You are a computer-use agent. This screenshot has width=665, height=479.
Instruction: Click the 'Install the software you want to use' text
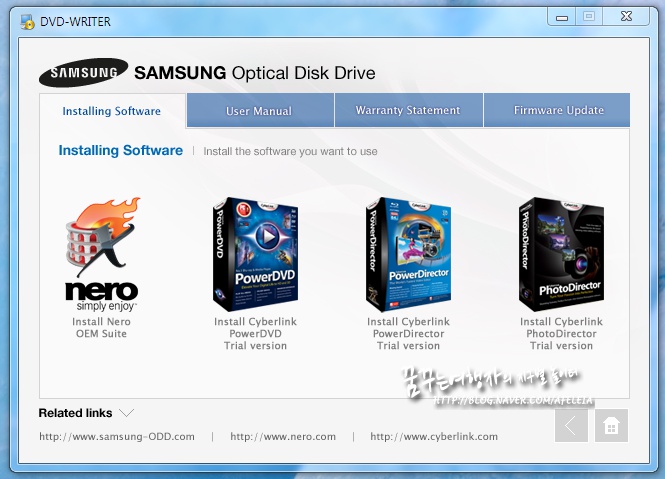[x=290, y=151]
